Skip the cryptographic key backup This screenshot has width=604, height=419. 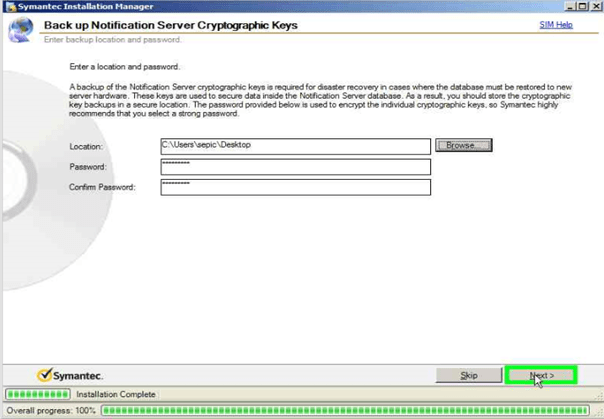tap(468, 375)
